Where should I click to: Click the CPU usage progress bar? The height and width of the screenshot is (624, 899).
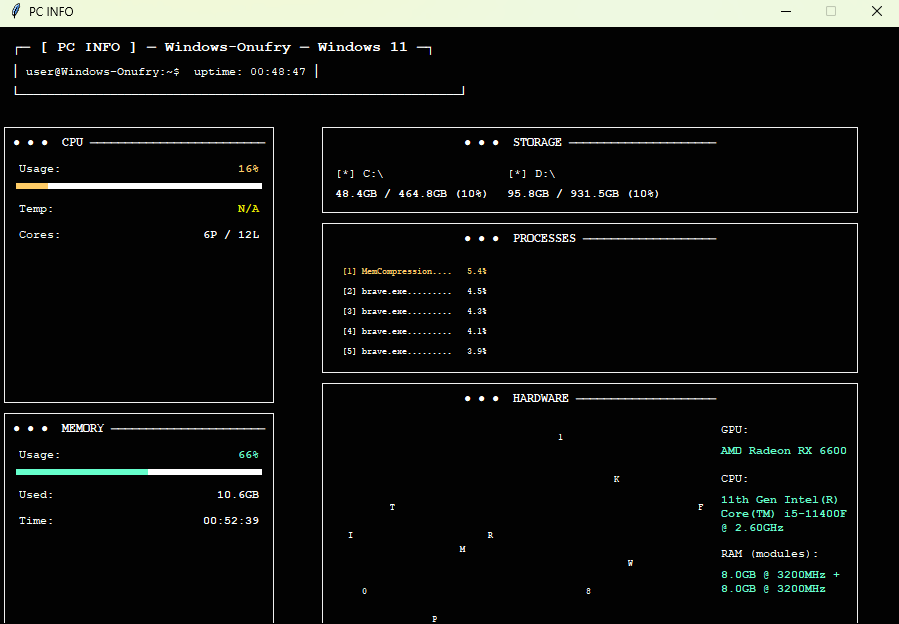pos(139,186)
